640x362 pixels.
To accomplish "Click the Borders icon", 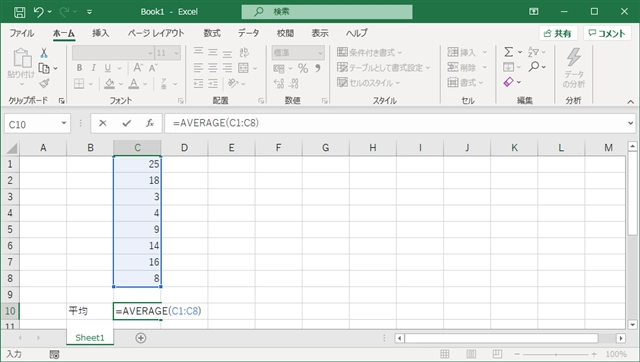I will (79, 84).
